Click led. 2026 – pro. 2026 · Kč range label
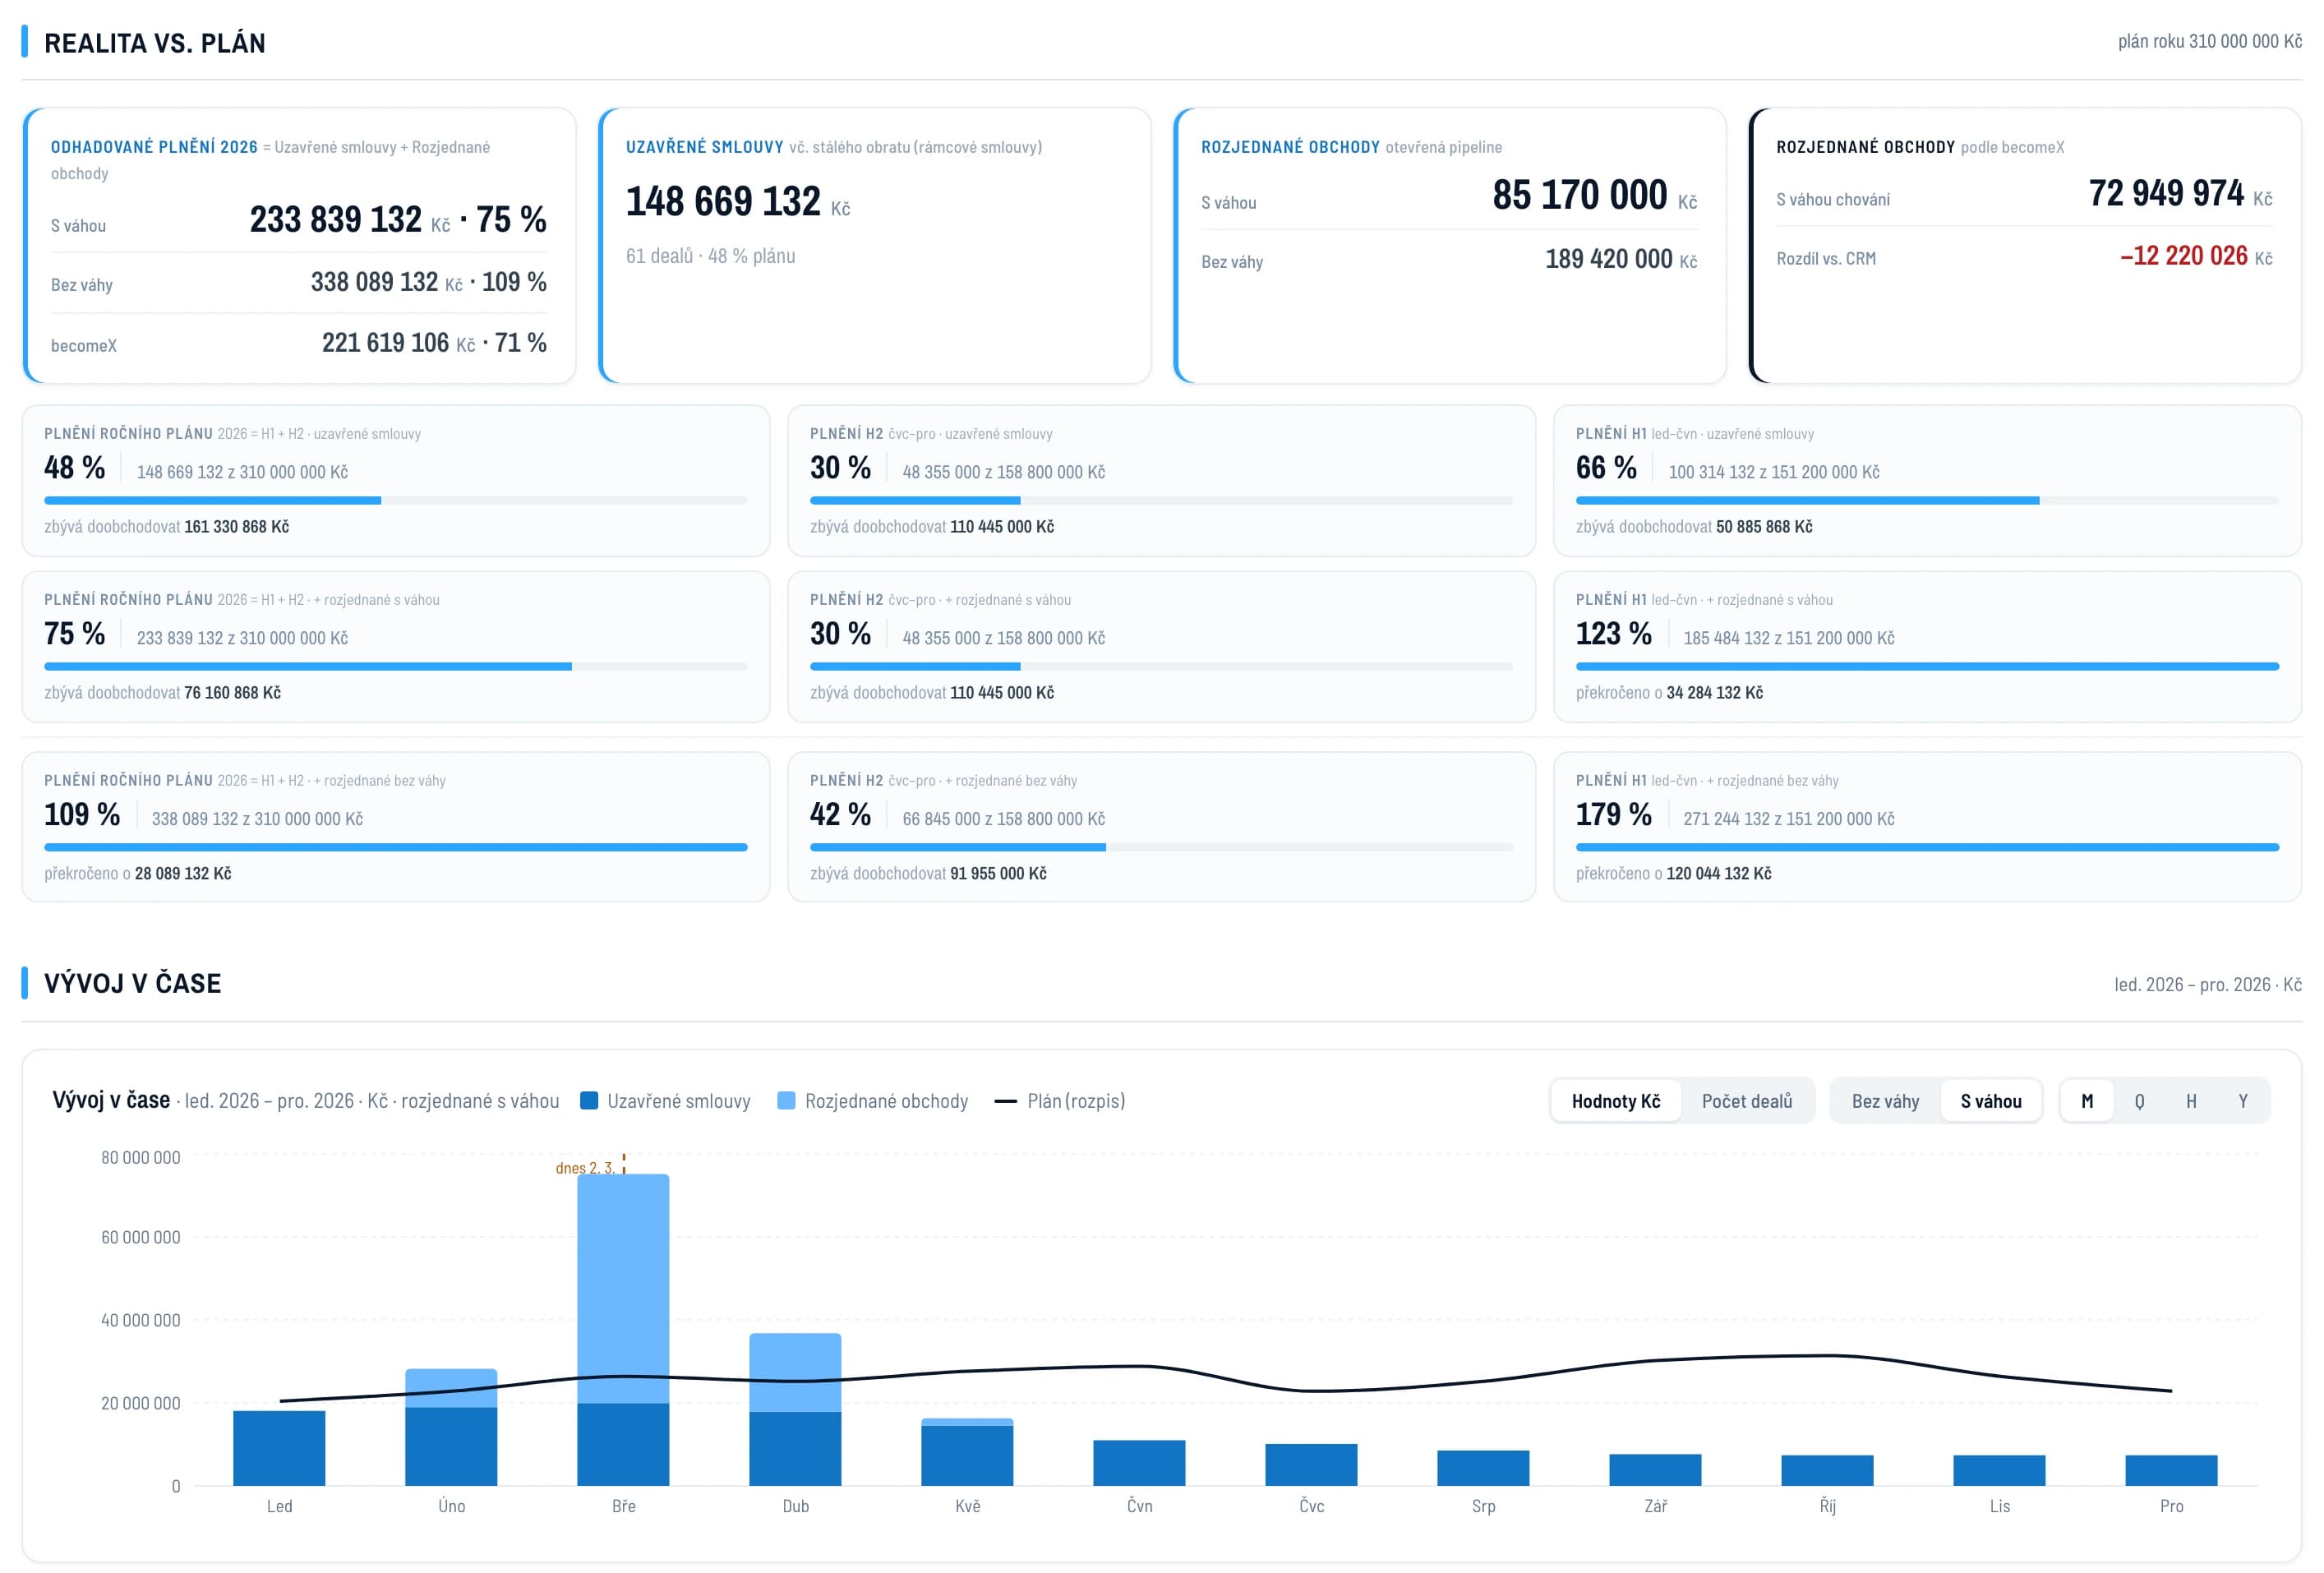 pyautogui.click(x=2207, y=985)
